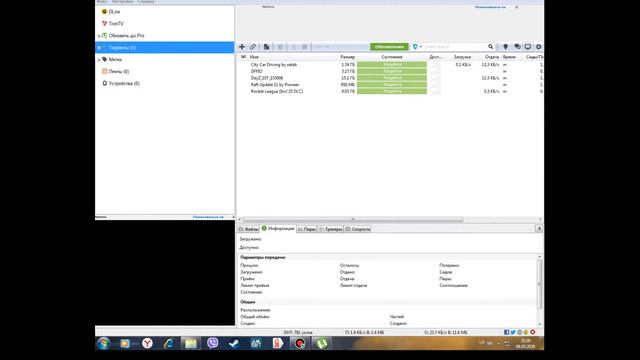Click the Add Torrent plus icon
The height and width of the screenshot is (360, 640).
point(242,47)
